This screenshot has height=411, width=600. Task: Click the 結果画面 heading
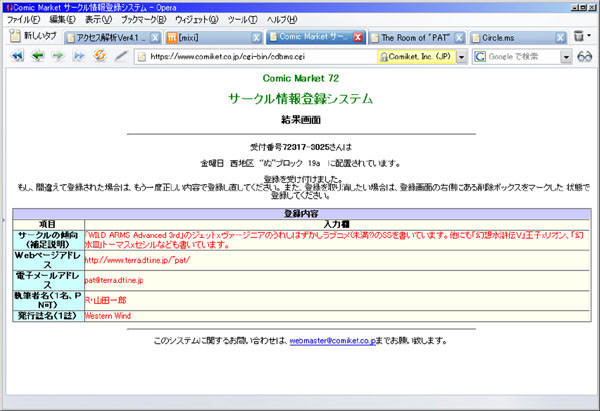(x=301, y=120)
